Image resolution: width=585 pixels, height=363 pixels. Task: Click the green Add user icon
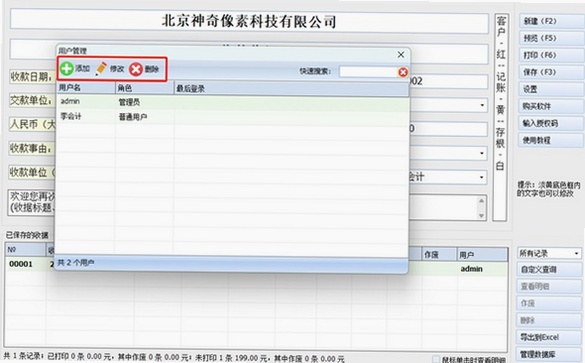[x=67, y=69]
